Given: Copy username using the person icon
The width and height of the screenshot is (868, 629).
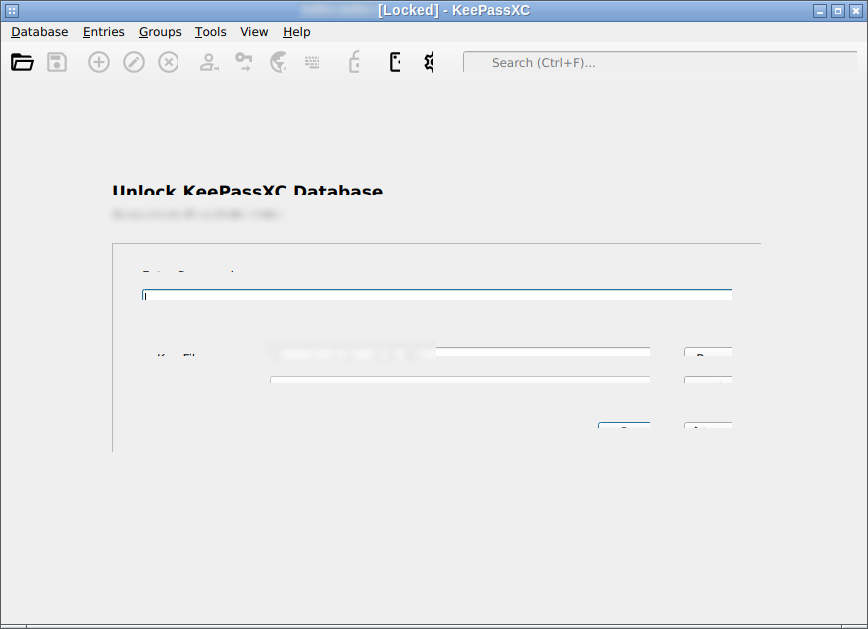Looking at the screenshot, I should tap(209, 62).
